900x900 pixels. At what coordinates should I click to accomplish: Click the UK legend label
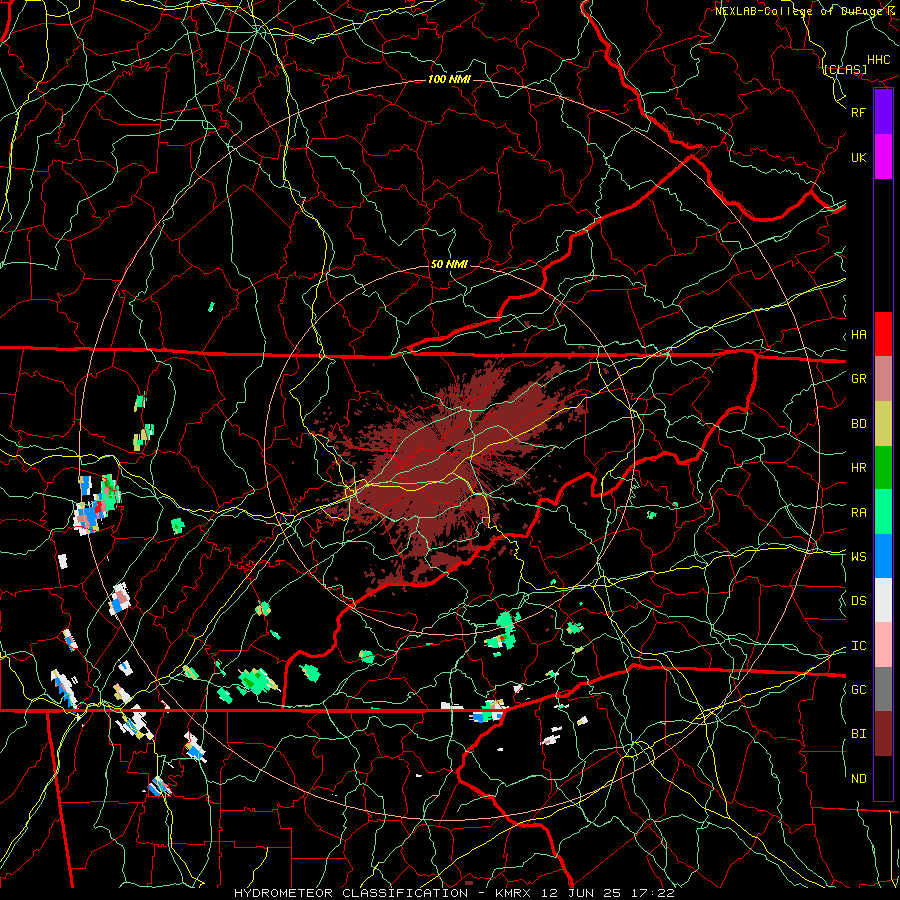(859, 158)
